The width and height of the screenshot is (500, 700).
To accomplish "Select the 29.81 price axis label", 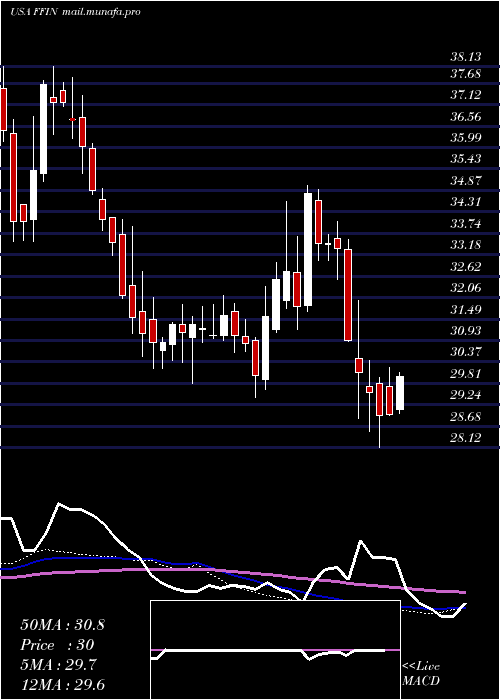I will coord(466,374).
